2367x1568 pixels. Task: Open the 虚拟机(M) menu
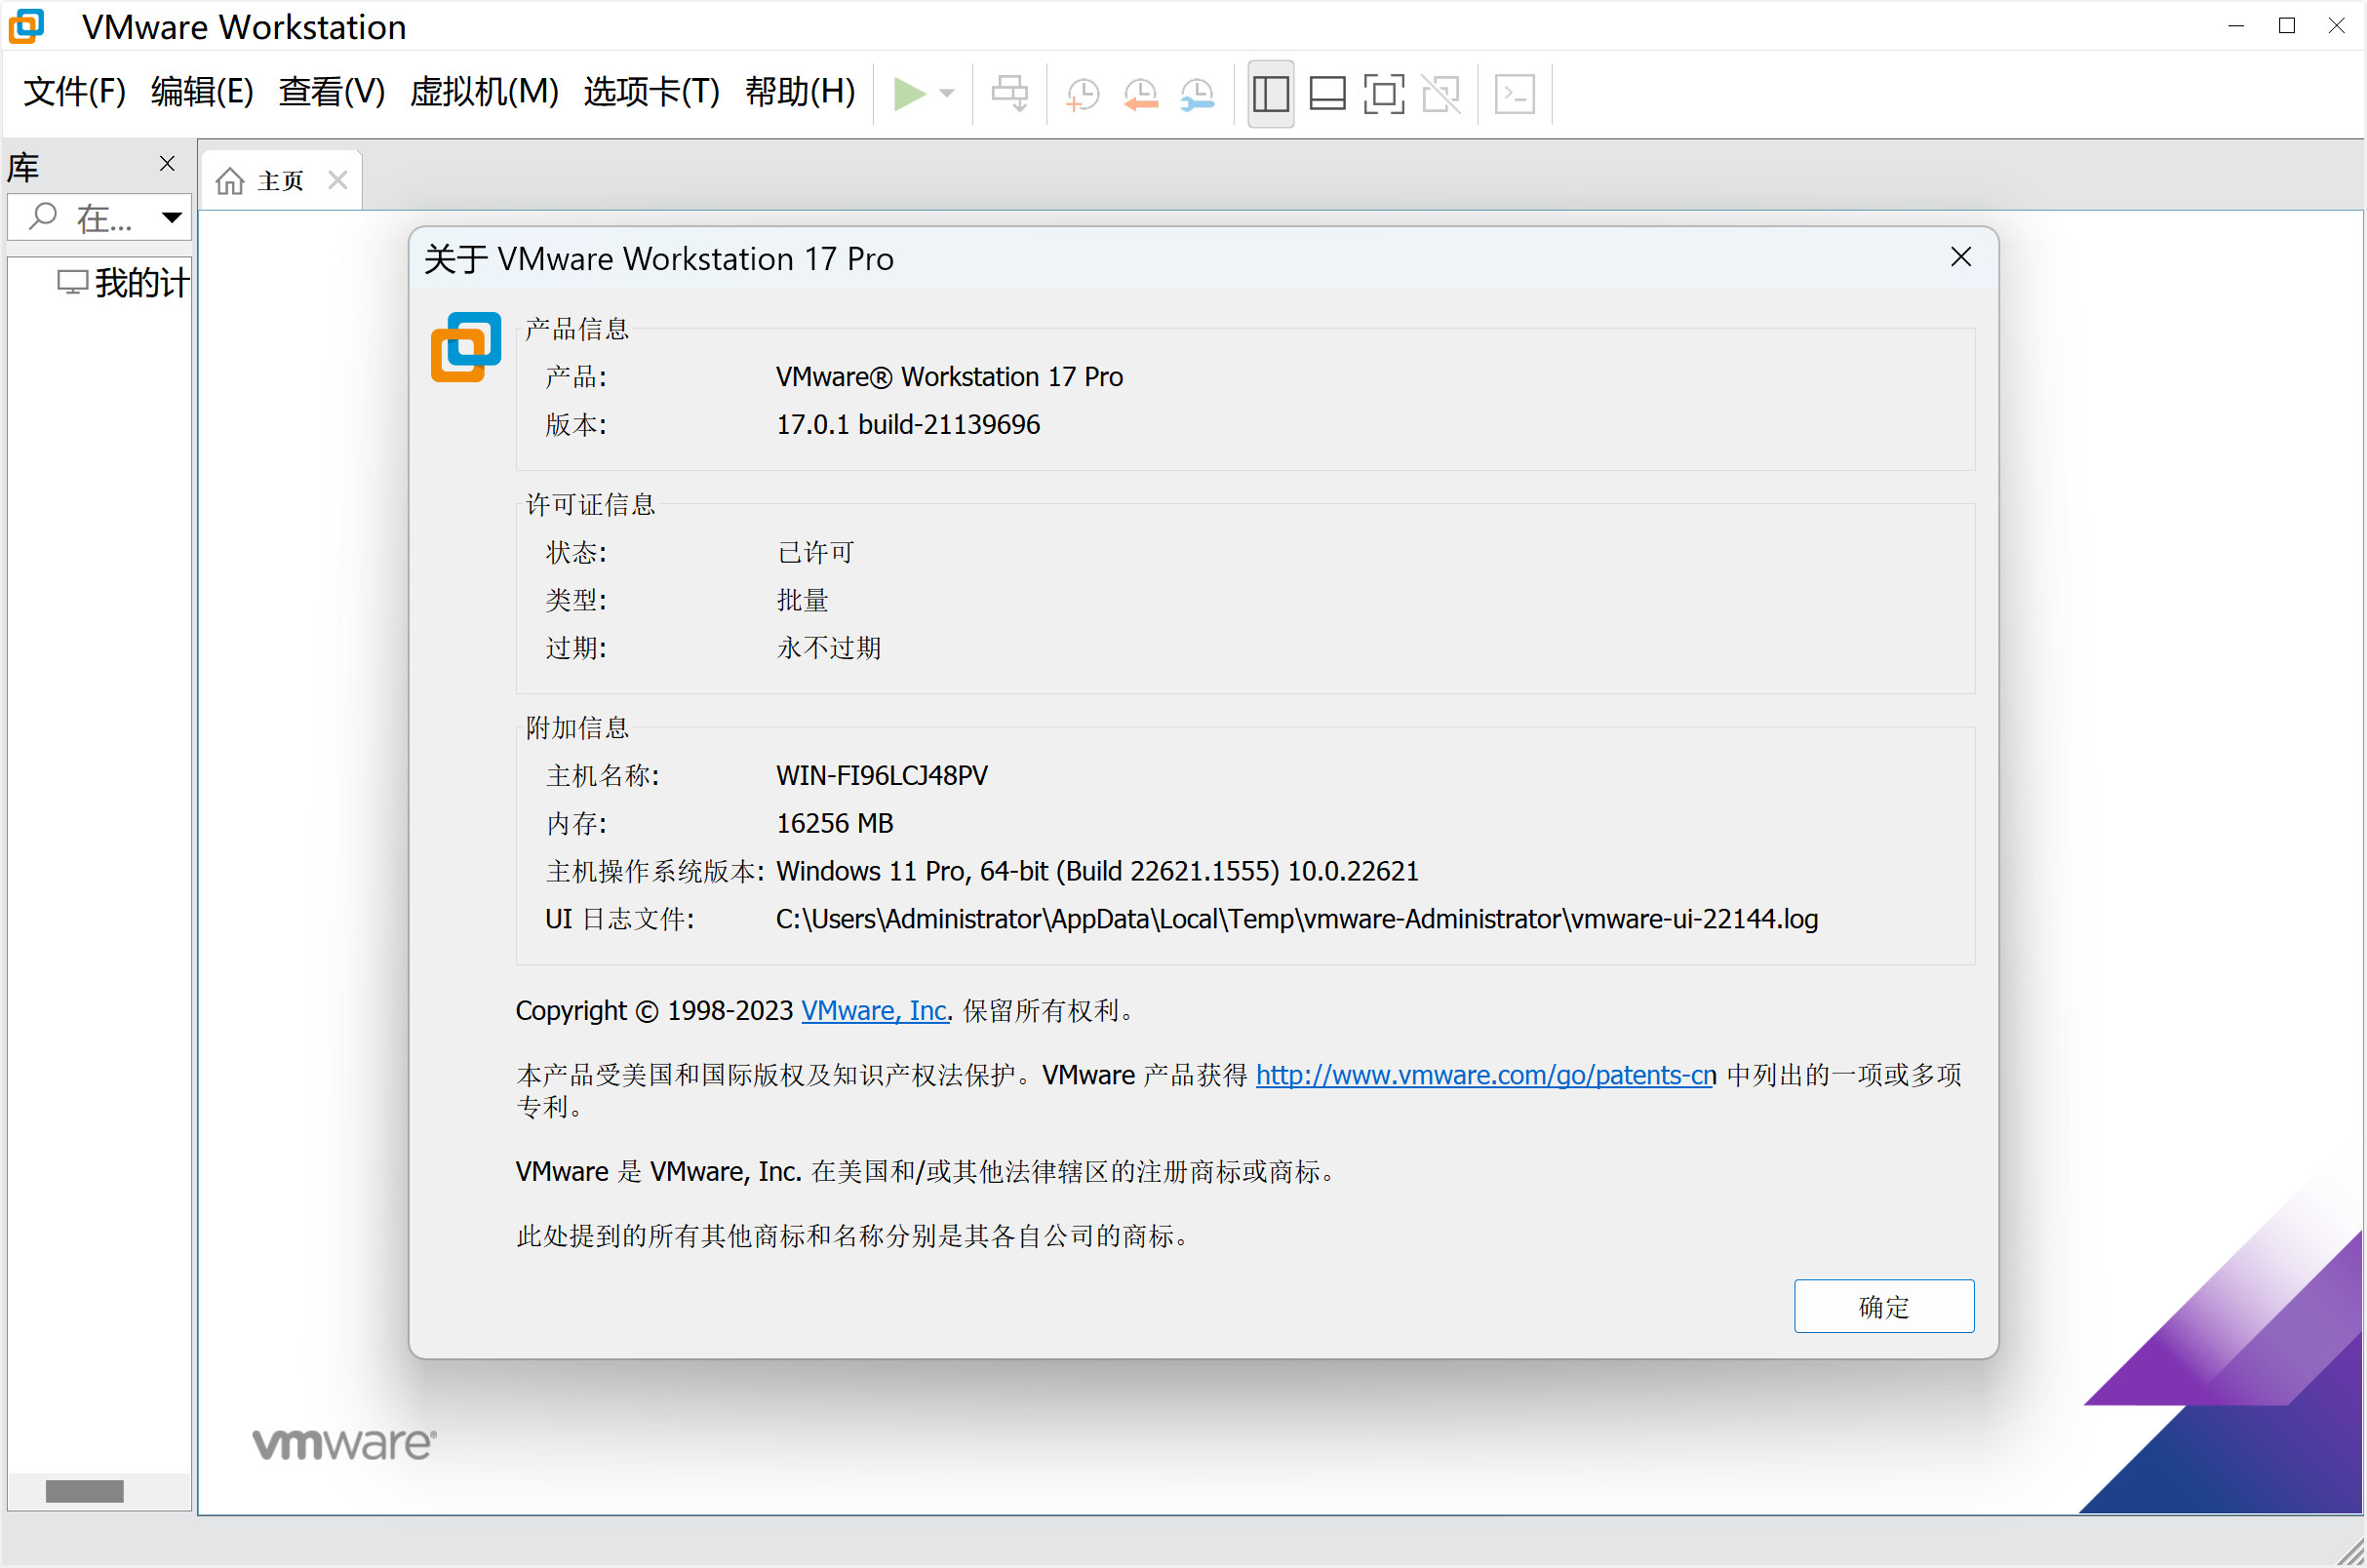click(484, 92)
